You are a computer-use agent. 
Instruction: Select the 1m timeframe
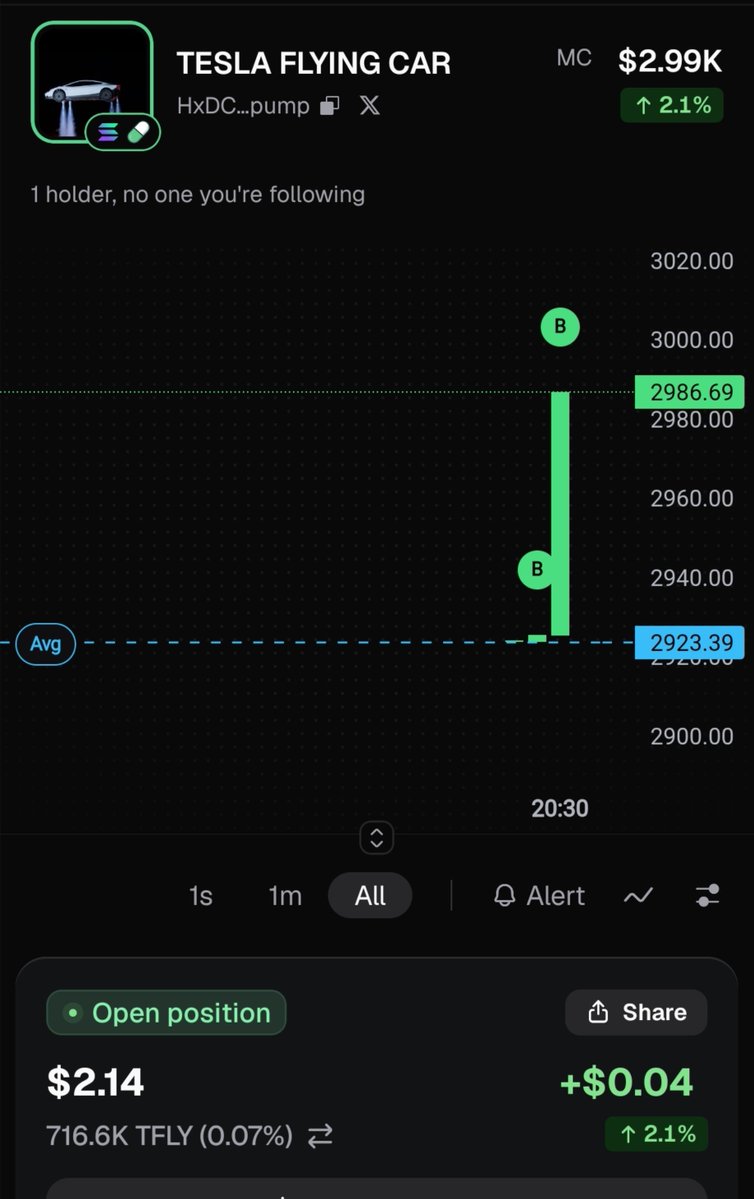(x=285, y=895)
